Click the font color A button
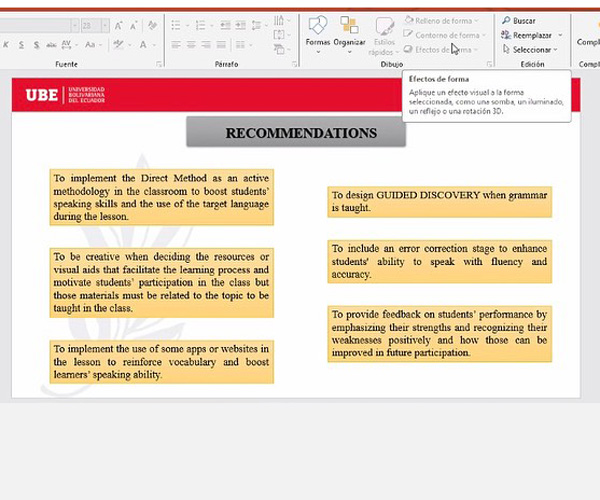The height and width of the screenshot is (500, 600). tap(143, 45)
